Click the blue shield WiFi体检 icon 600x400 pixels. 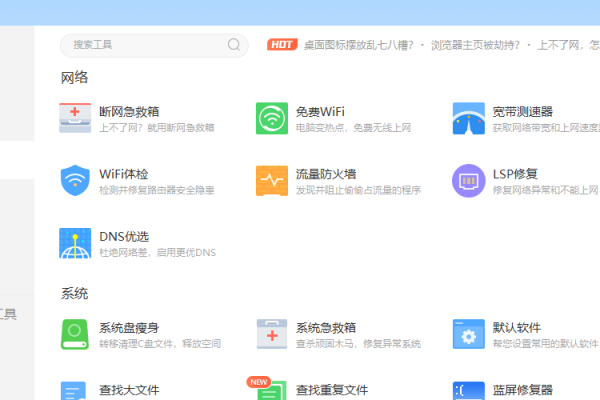(x=75, y=180)
